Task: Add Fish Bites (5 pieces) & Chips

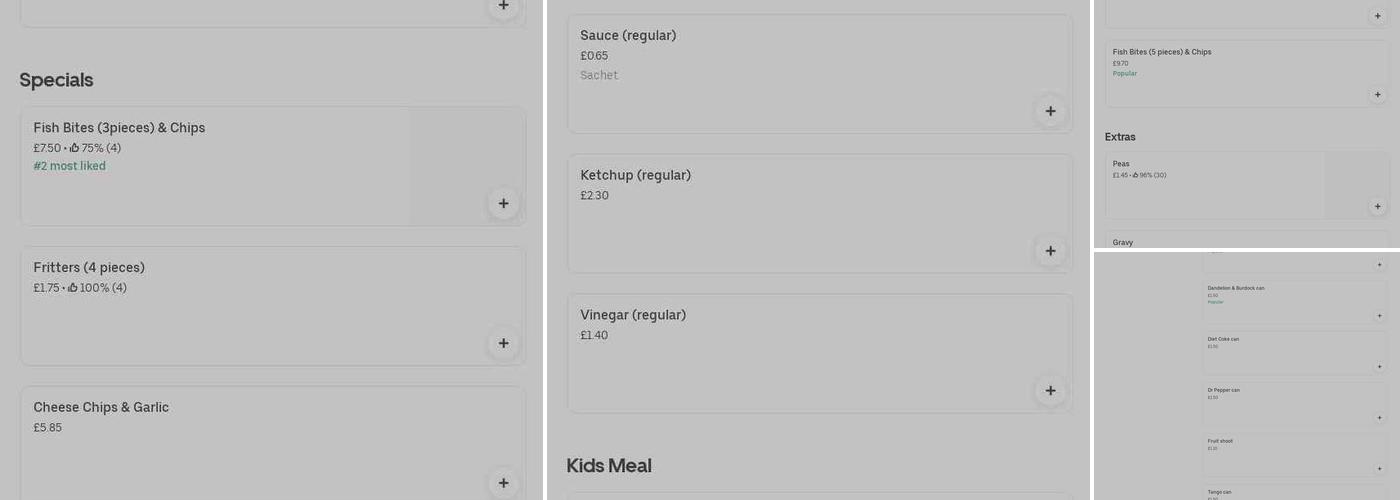Action: (1377, 95)
